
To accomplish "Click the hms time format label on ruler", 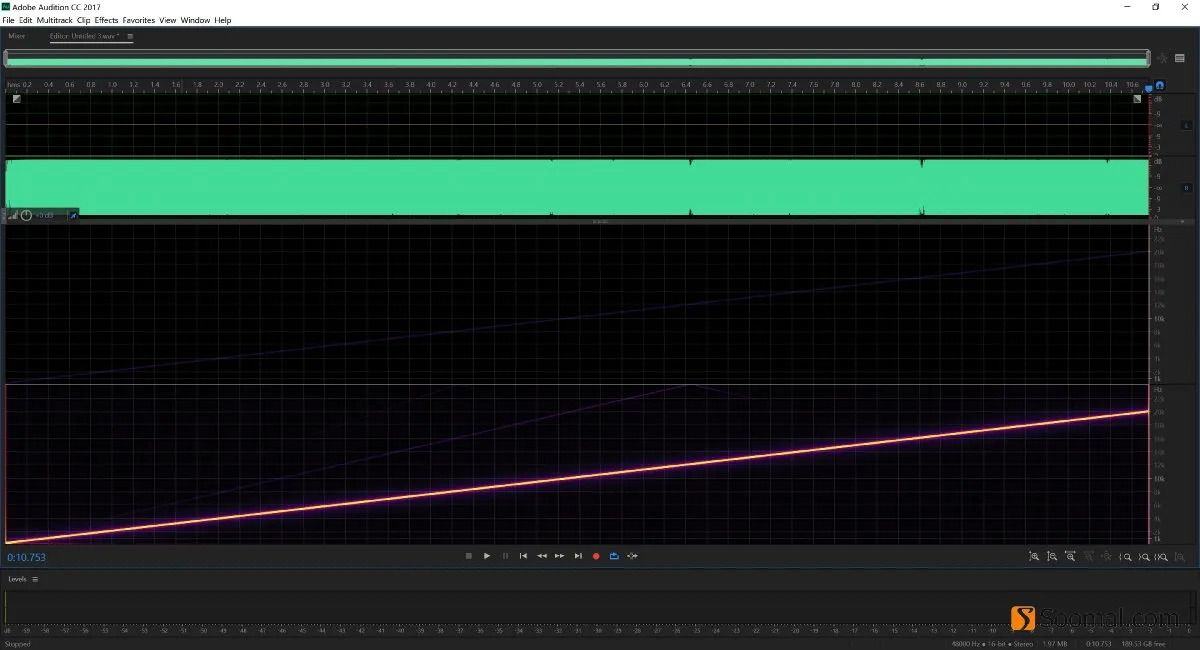I will coord(14,85).
